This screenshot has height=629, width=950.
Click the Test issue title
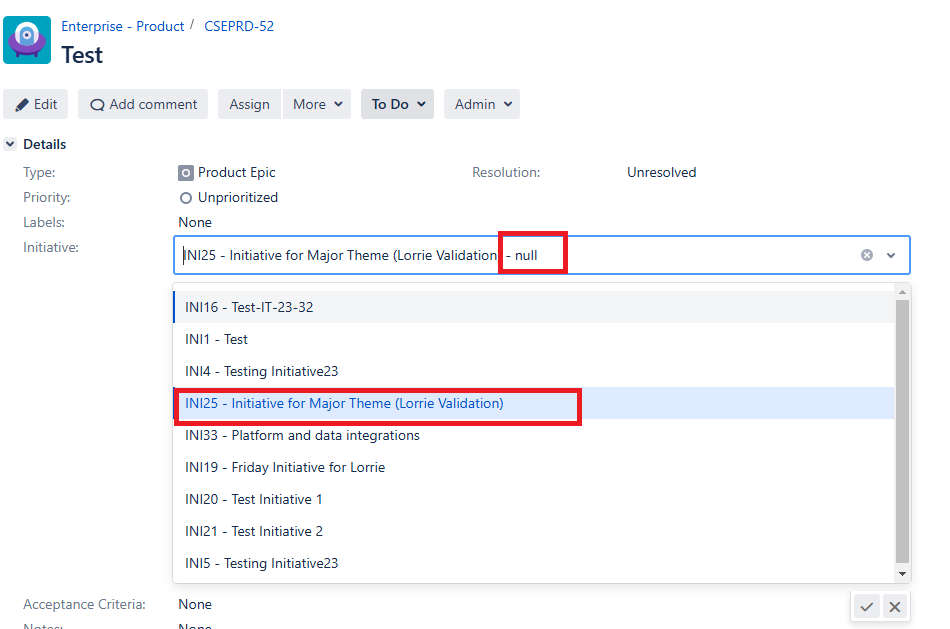tap(82, 55)
